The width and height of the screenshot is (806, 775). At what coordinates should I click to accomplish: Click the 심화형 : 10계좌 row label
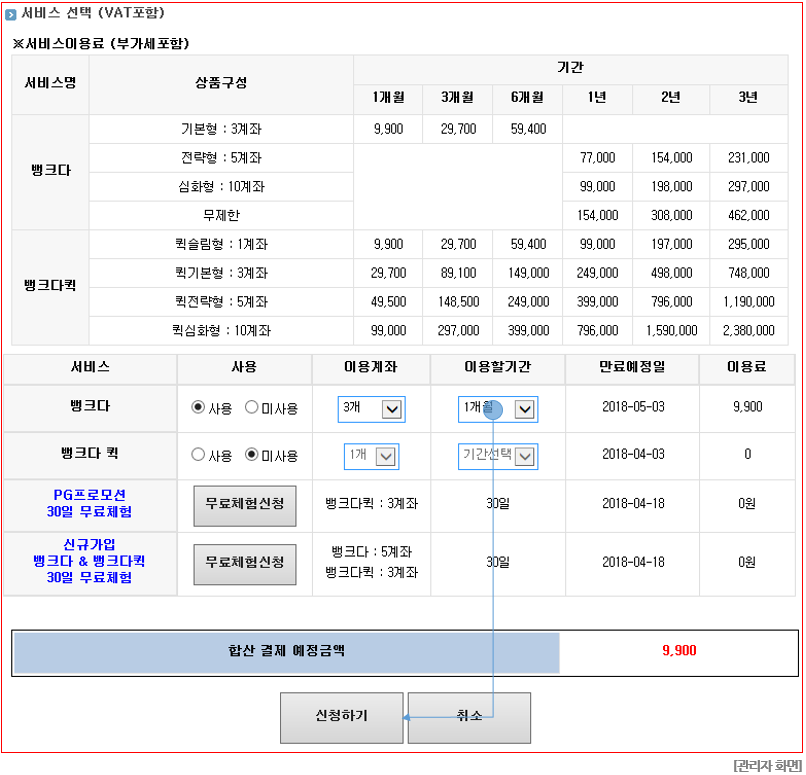221,187
